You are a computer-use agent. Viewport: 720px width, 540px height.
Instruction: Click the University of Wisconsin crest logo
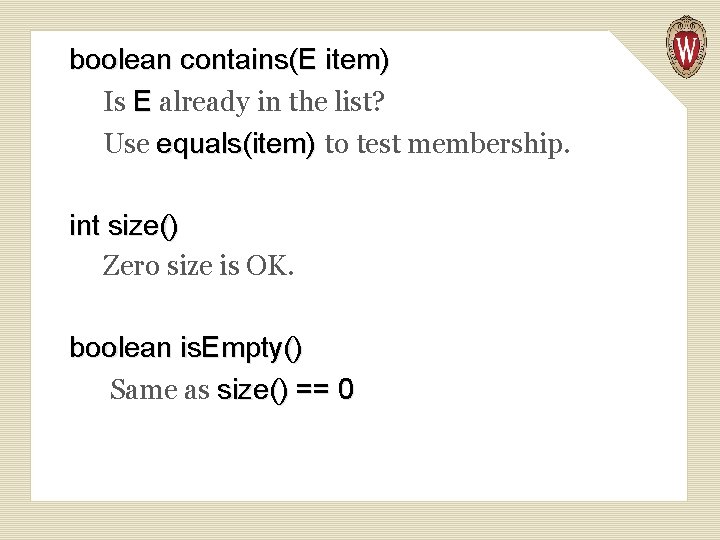[686, 46]
